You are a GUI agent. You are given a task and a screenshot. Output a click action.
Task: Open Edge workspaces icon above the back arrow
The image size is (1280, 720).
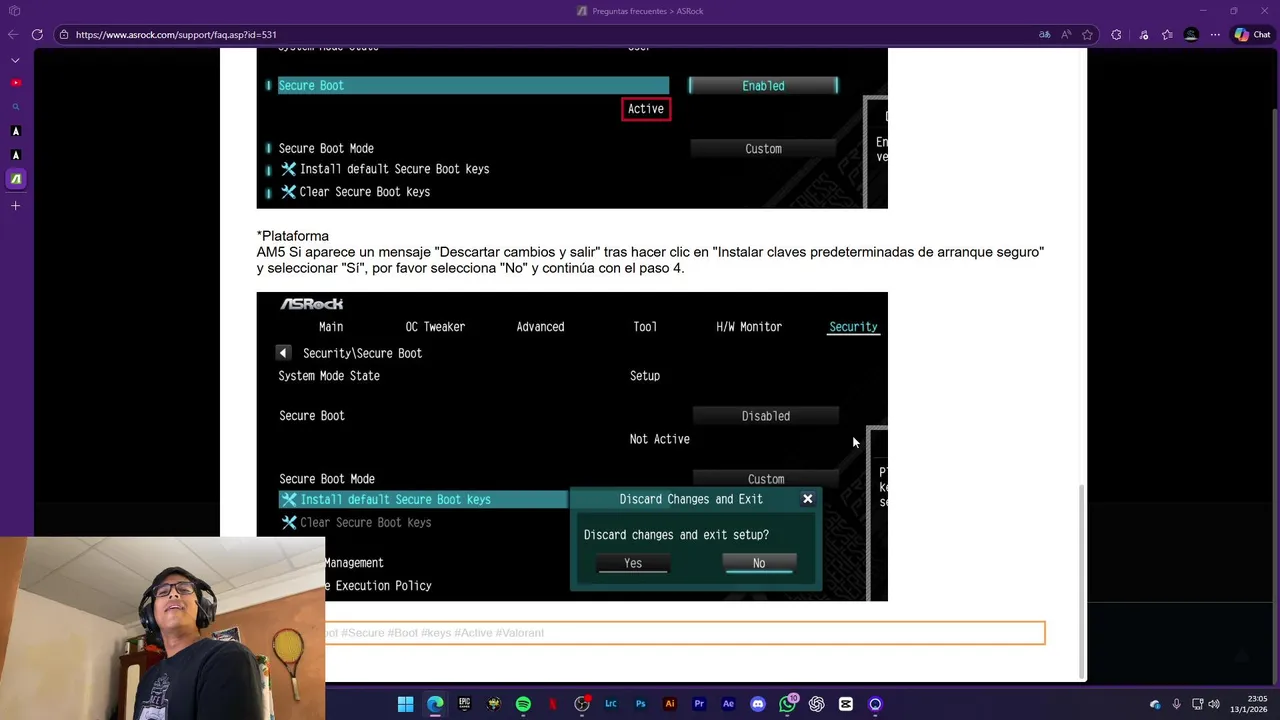pyautogui.click(x=14, y=11)
